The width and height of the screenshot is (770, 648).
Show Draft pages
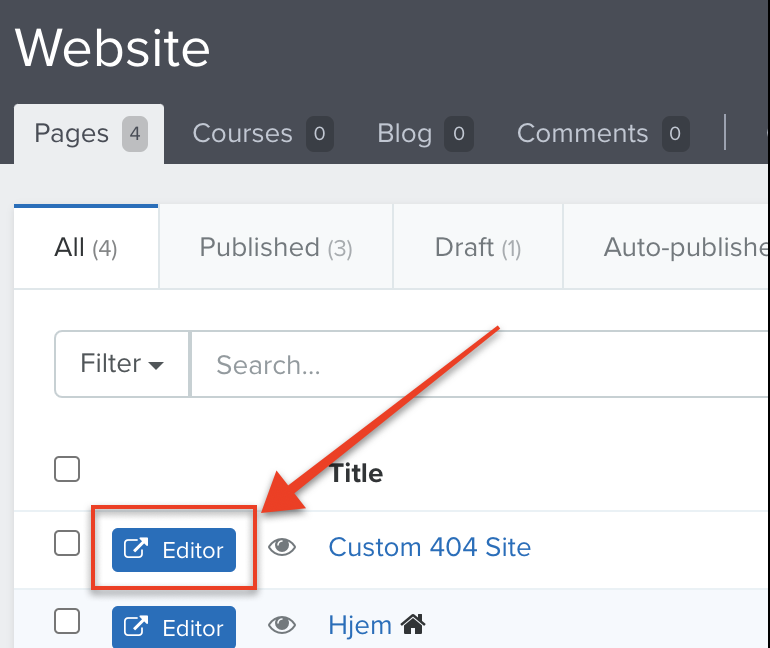[478, 247]
